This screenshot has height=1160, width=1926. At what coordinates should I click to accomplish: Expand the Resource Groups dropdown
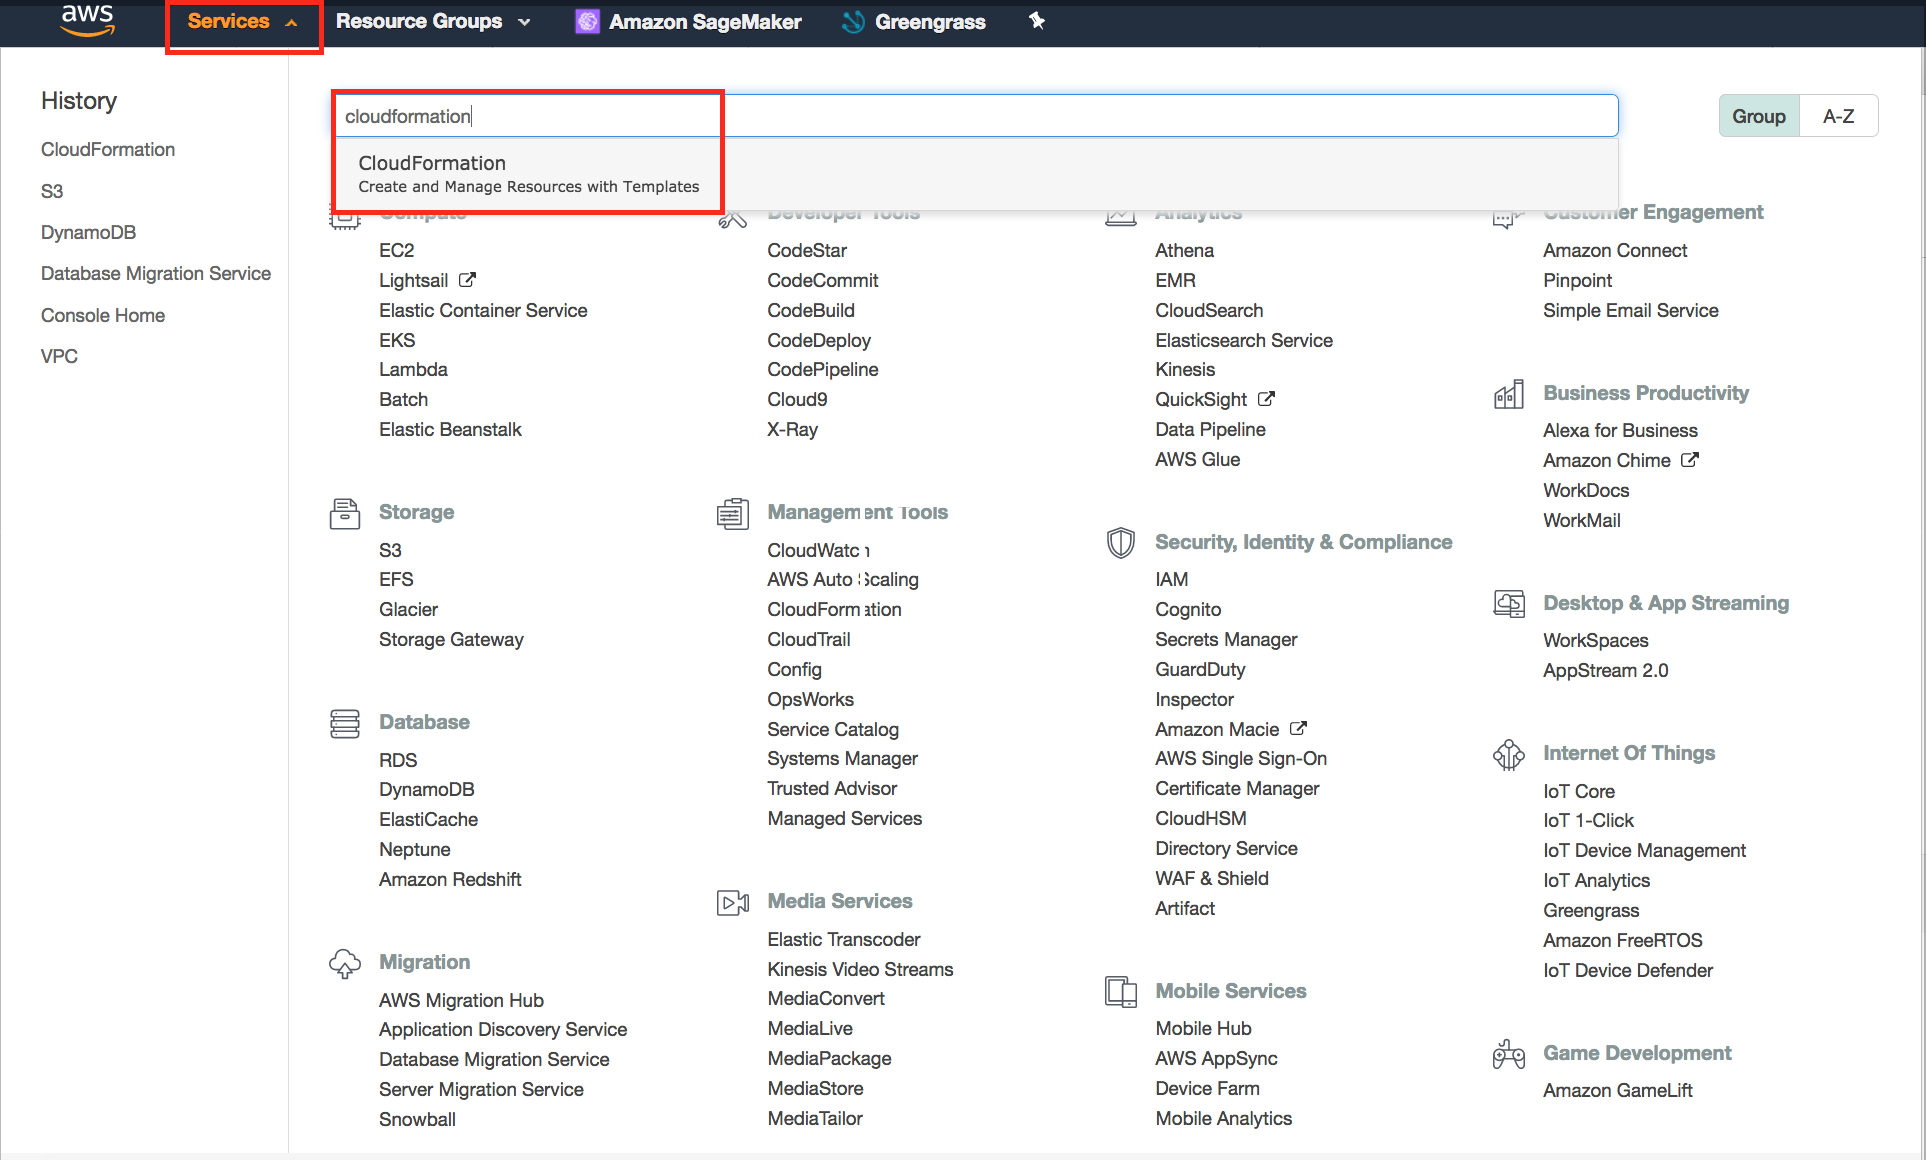pos(432,22)
